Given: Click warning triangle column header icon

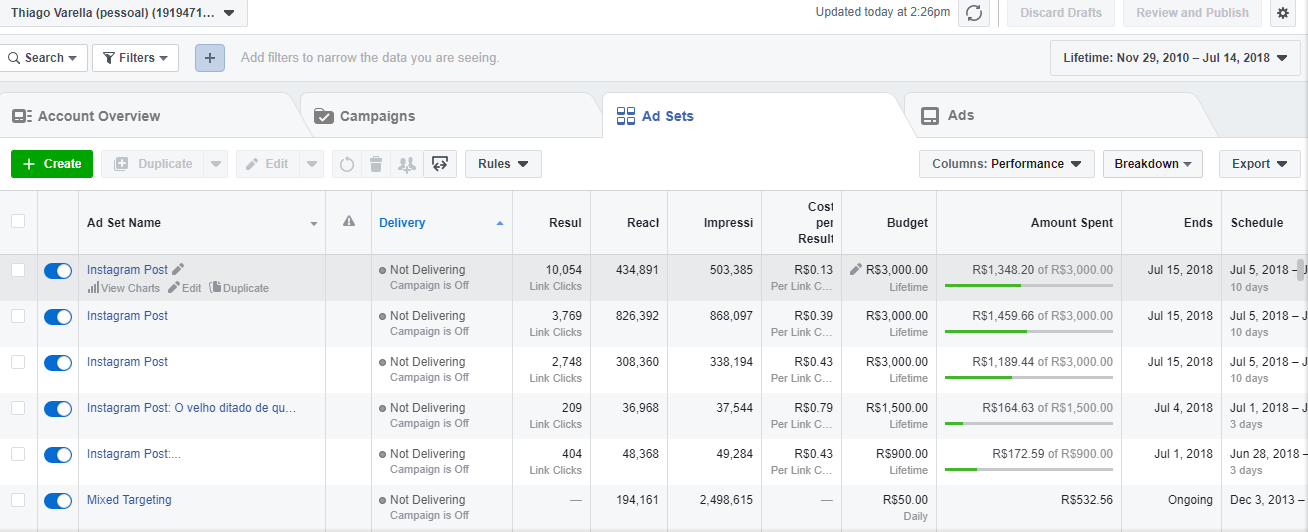Looking at the screenshot, I should coord(348,222).
